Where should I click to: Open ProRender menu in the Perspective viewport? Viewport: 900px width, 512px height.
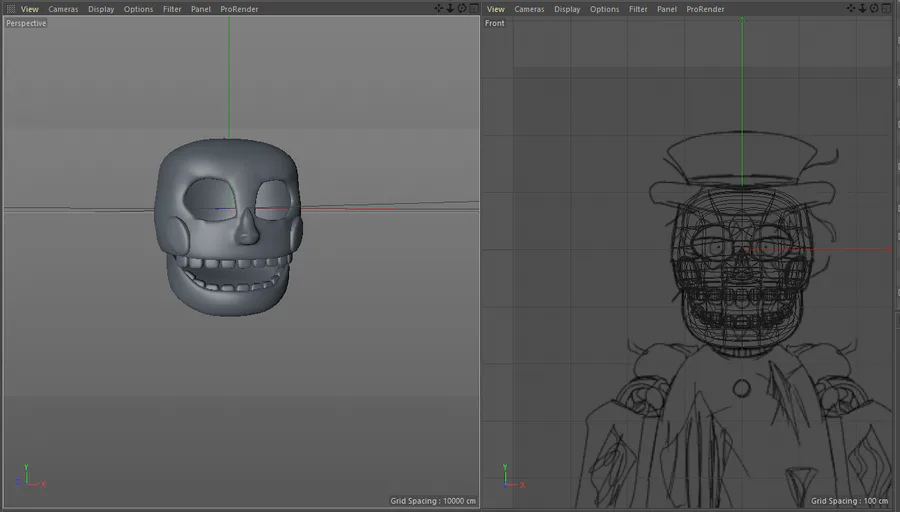pos(239,9)
